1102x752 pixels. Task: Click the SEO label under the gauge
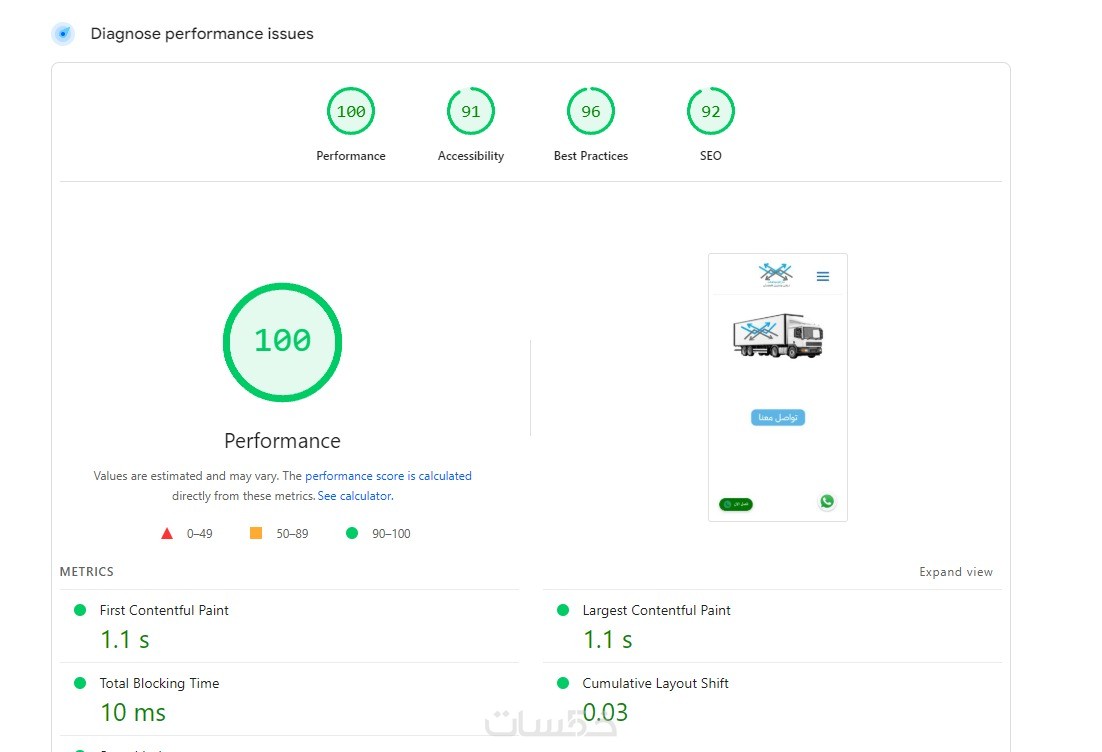point(711,156)
